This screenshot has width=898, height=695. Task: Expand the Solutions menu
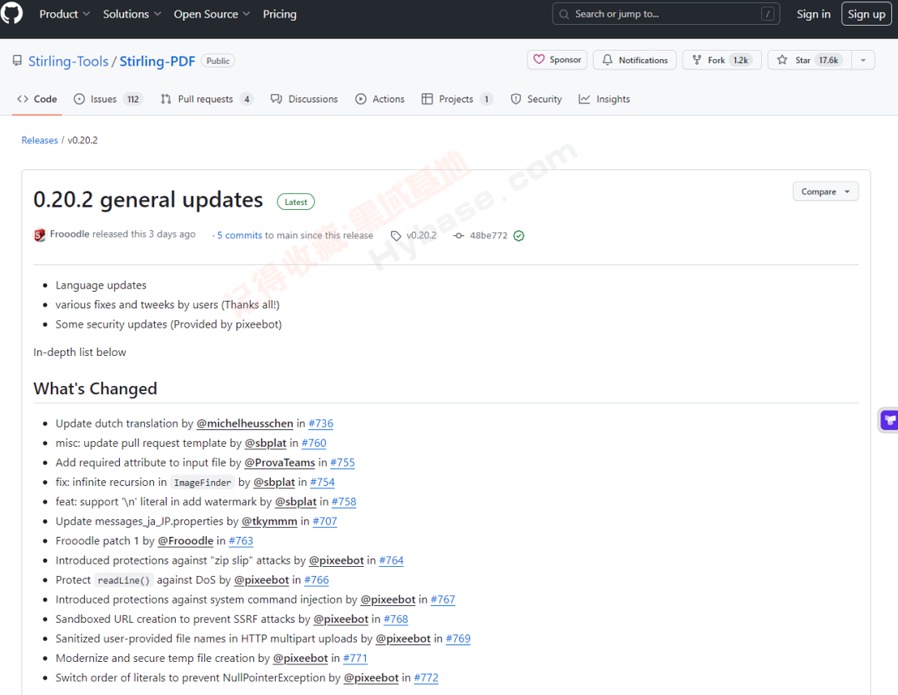[132, 14]
